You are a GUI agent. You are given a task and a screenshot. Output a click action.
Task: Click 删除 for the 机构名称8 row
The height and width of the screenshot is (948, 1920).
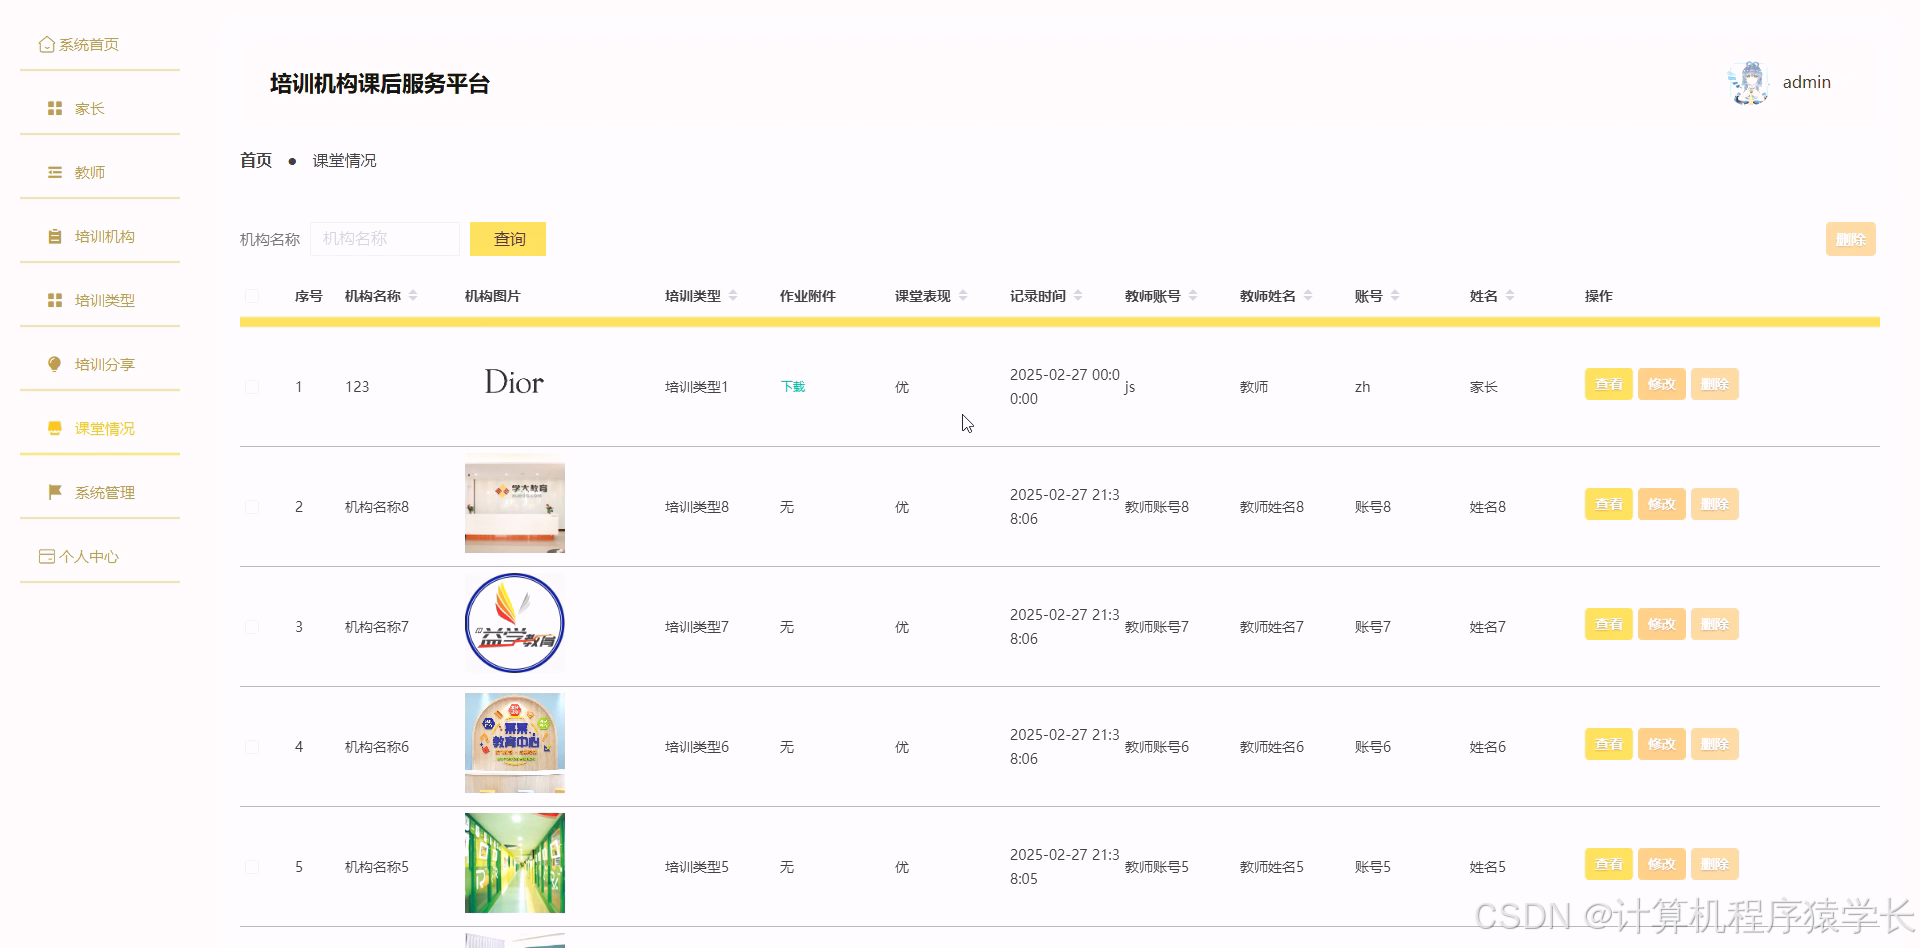[1715, 504]
